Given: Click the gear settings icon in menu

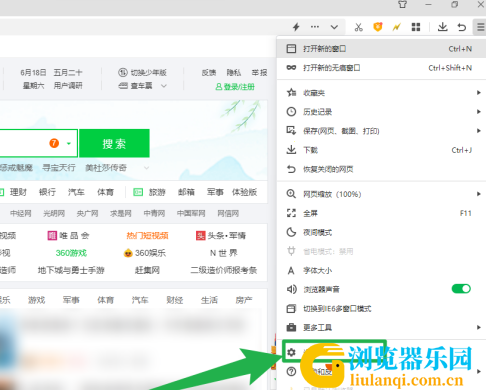Looking at the screenshot, I should click(291, 352).
